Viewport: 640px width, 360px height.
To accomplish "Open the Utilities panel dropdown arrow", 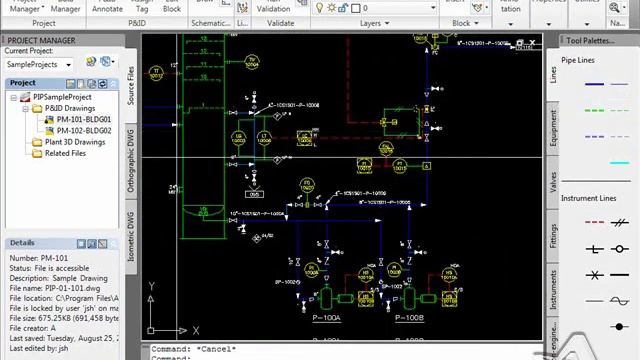I will (587, 24).
